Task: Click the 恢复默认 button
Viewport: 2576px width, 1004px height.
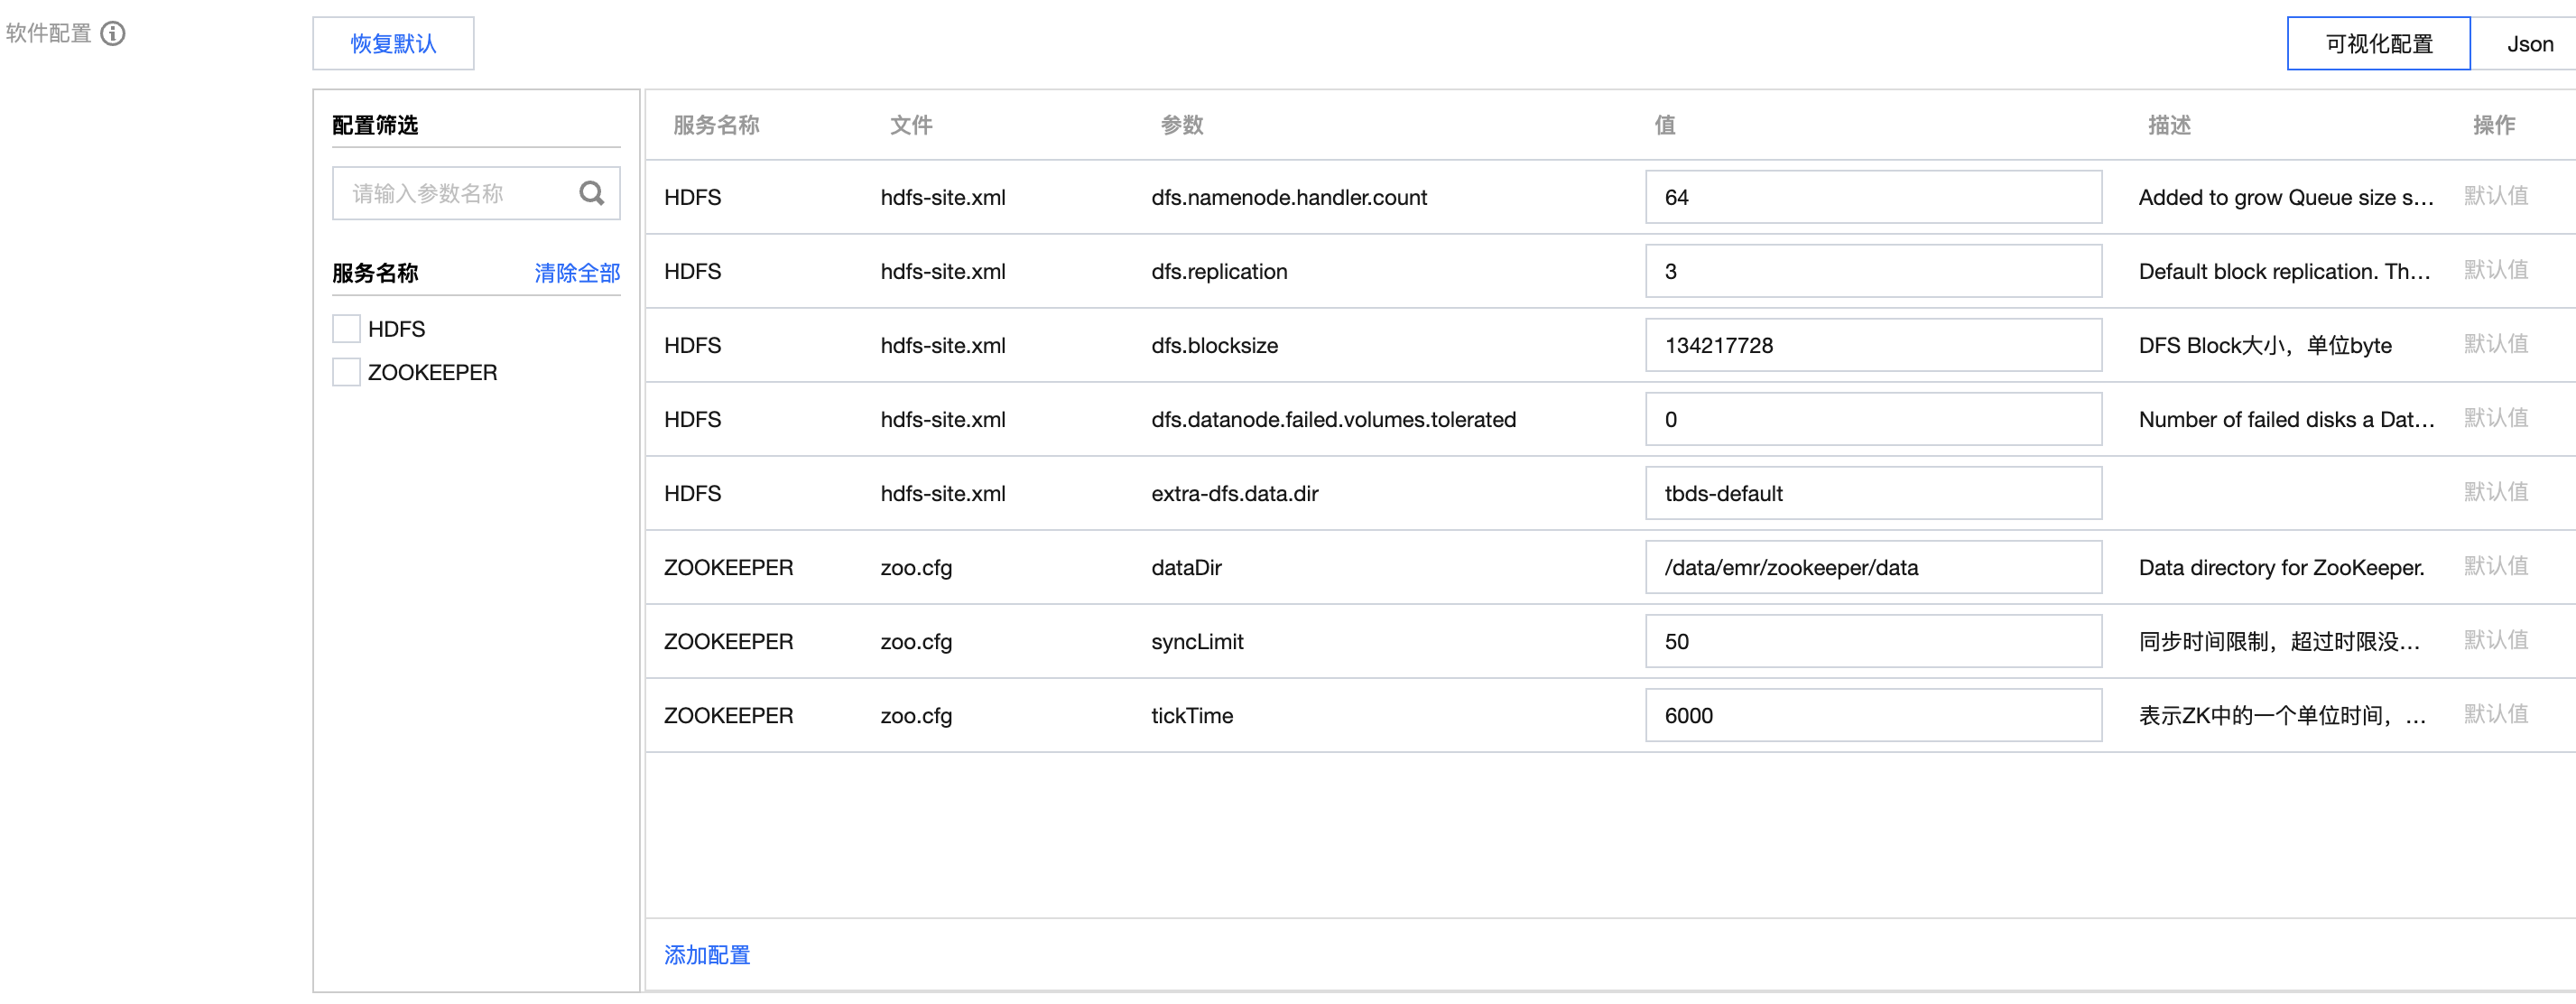Action: [393, 44]
